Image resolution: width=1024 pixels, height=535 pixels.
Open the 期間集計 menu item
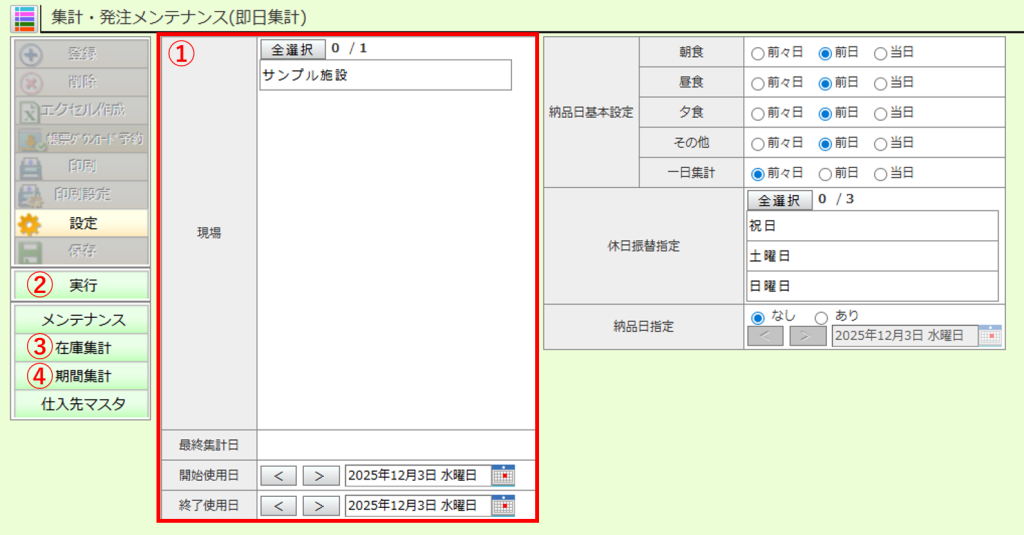[82, 377]
